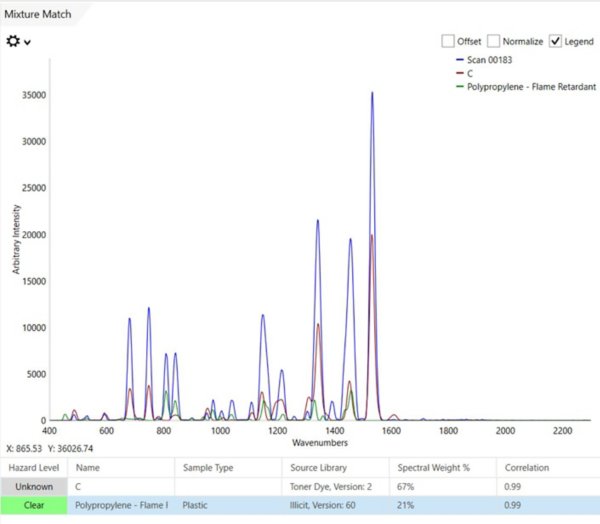Select the Mixture Match tab

coord(38,14)
